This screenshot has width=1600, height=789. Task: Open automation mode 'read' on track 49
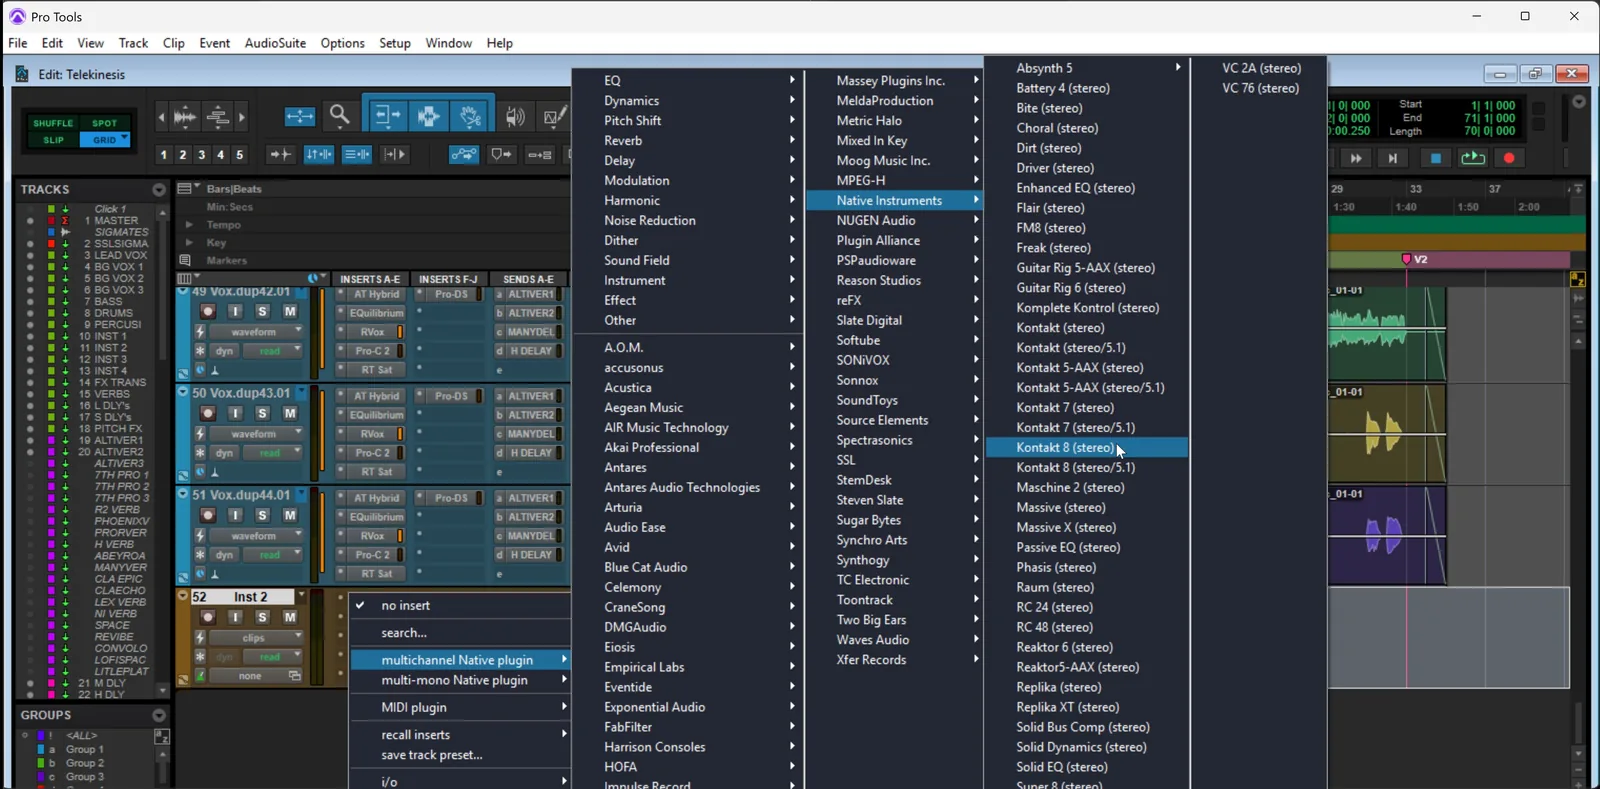pos(270,351)
